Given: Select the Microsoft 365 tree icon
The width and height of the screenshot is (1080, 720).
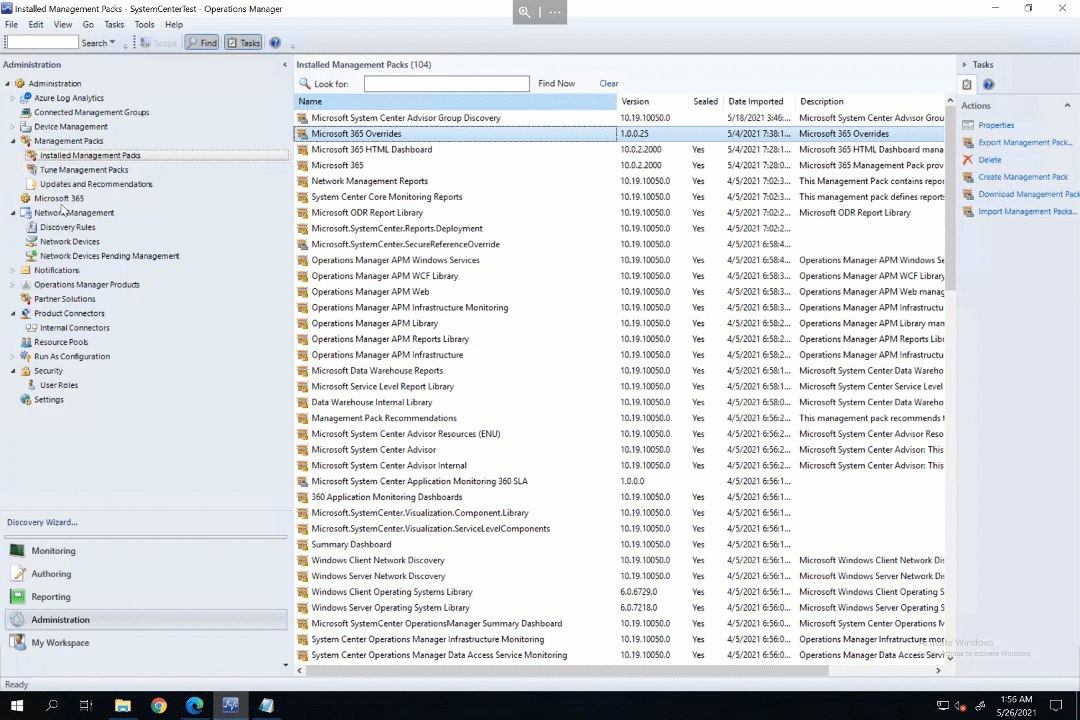Looking at the screenshot, I should tap(25, 198).
